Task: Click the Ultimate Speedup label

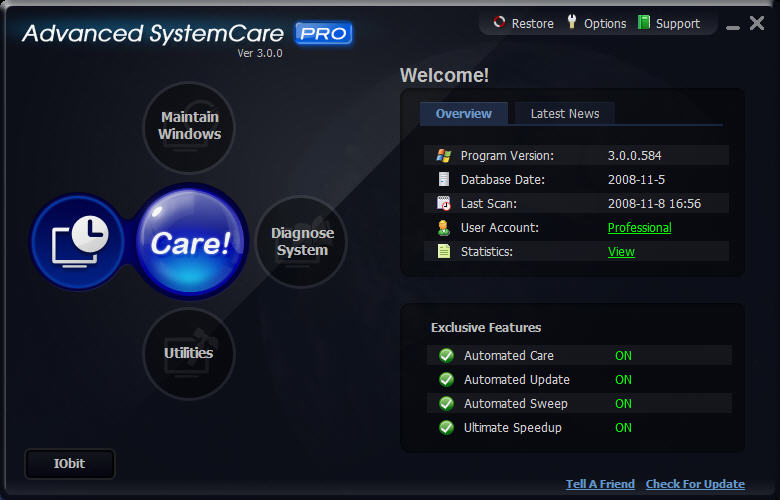Action: (x=512, y=427)
